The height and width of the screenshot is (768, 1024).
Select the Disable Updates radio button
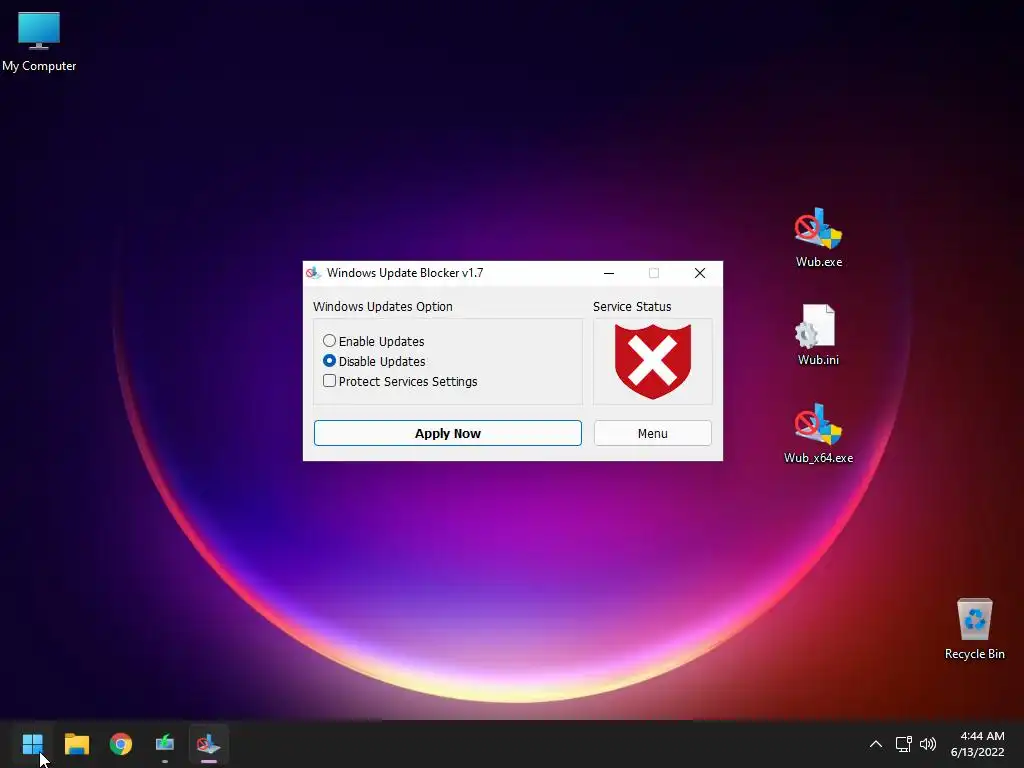(x=329, y=360)
